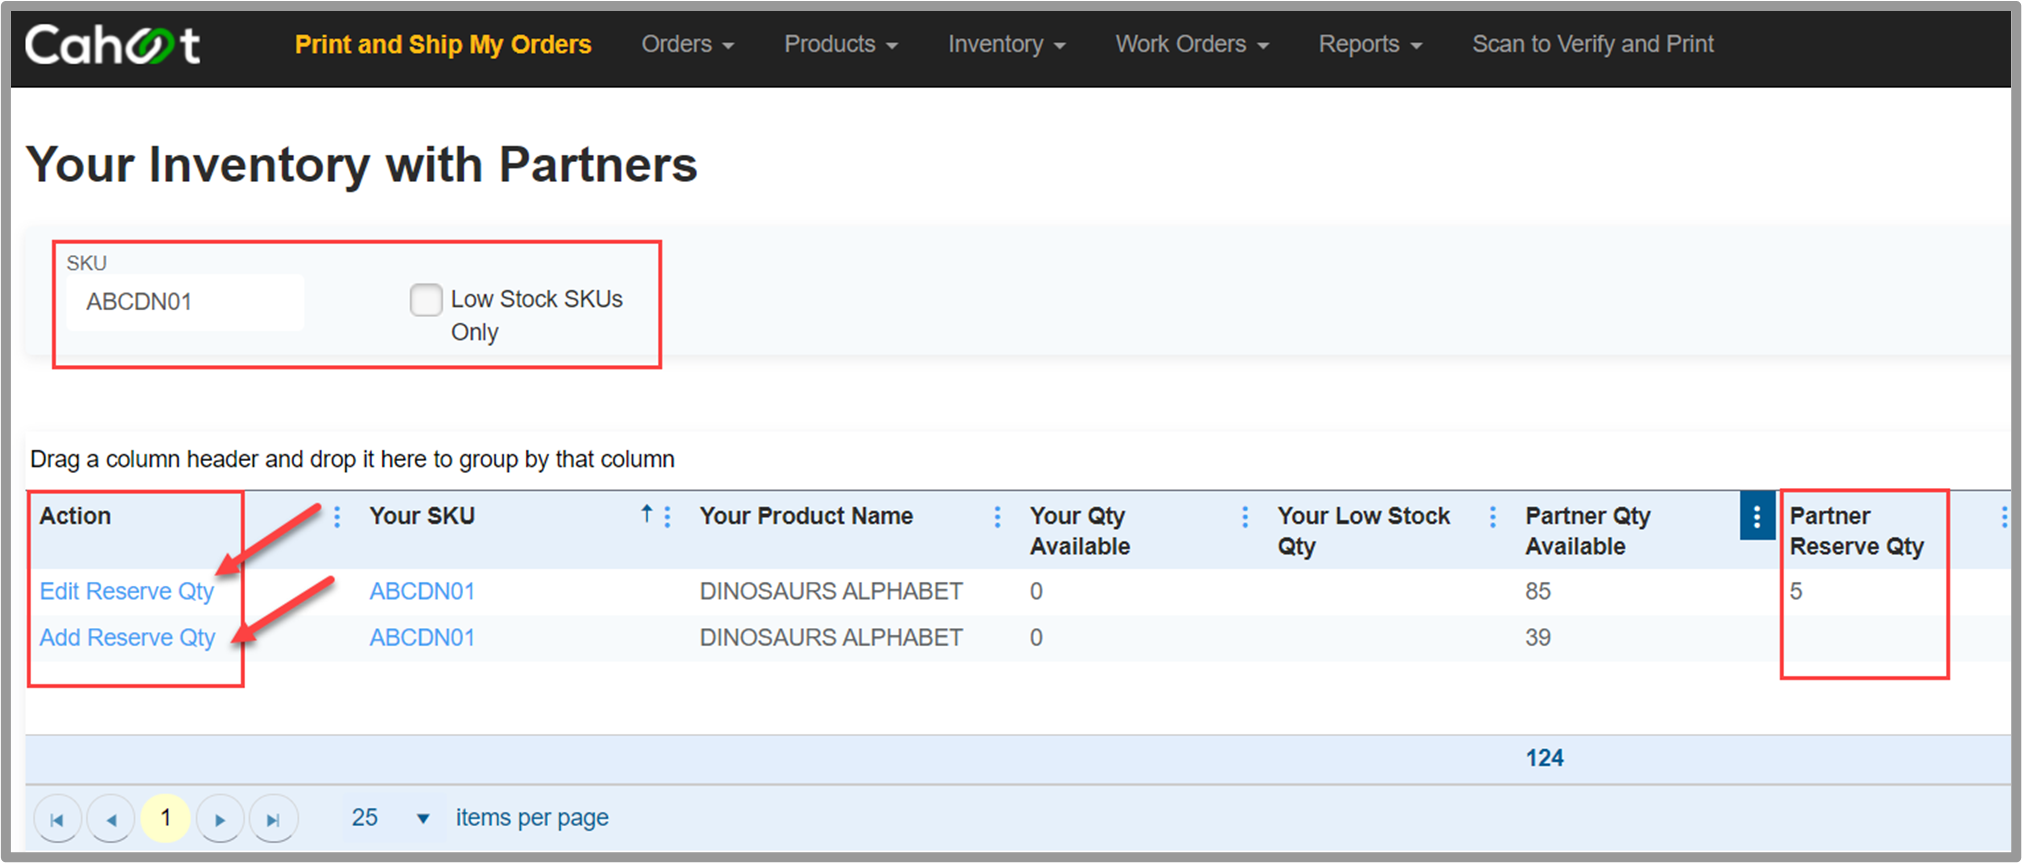Click Partner Qty Available value 39
This screenshot has width=2022, height=863.
(x=1538, y=638)
